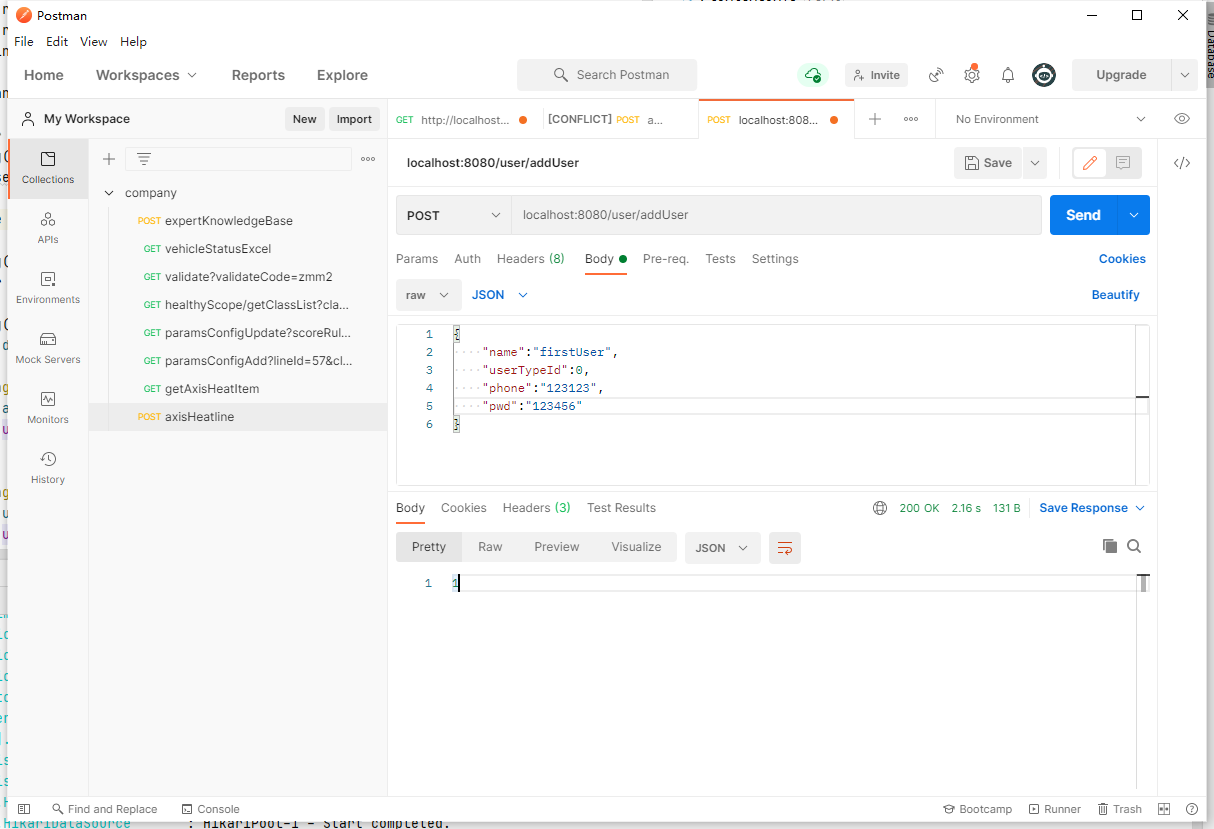The image size is (1214, 829).
Task: Open the help question mark icon
Action: click(x=1192, y=809)
